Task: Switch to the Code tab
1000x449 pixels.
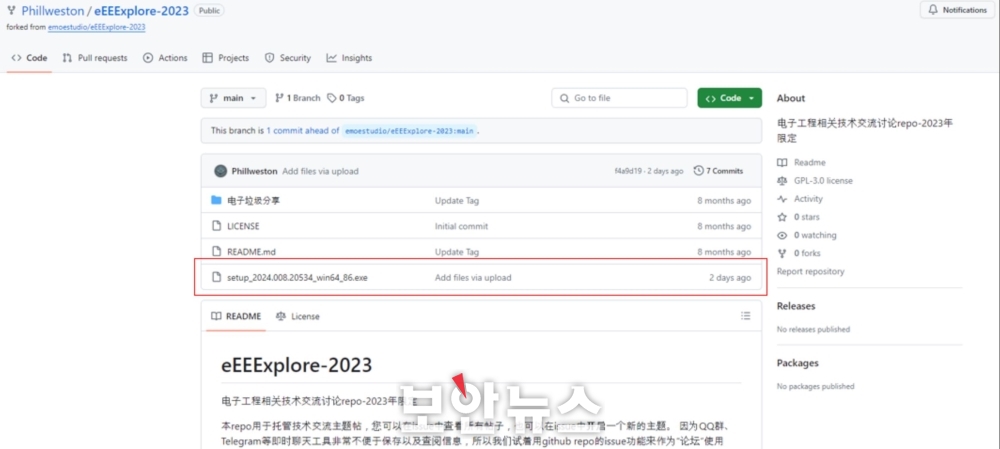Action: pyautogui.click(x=29, y=58)
